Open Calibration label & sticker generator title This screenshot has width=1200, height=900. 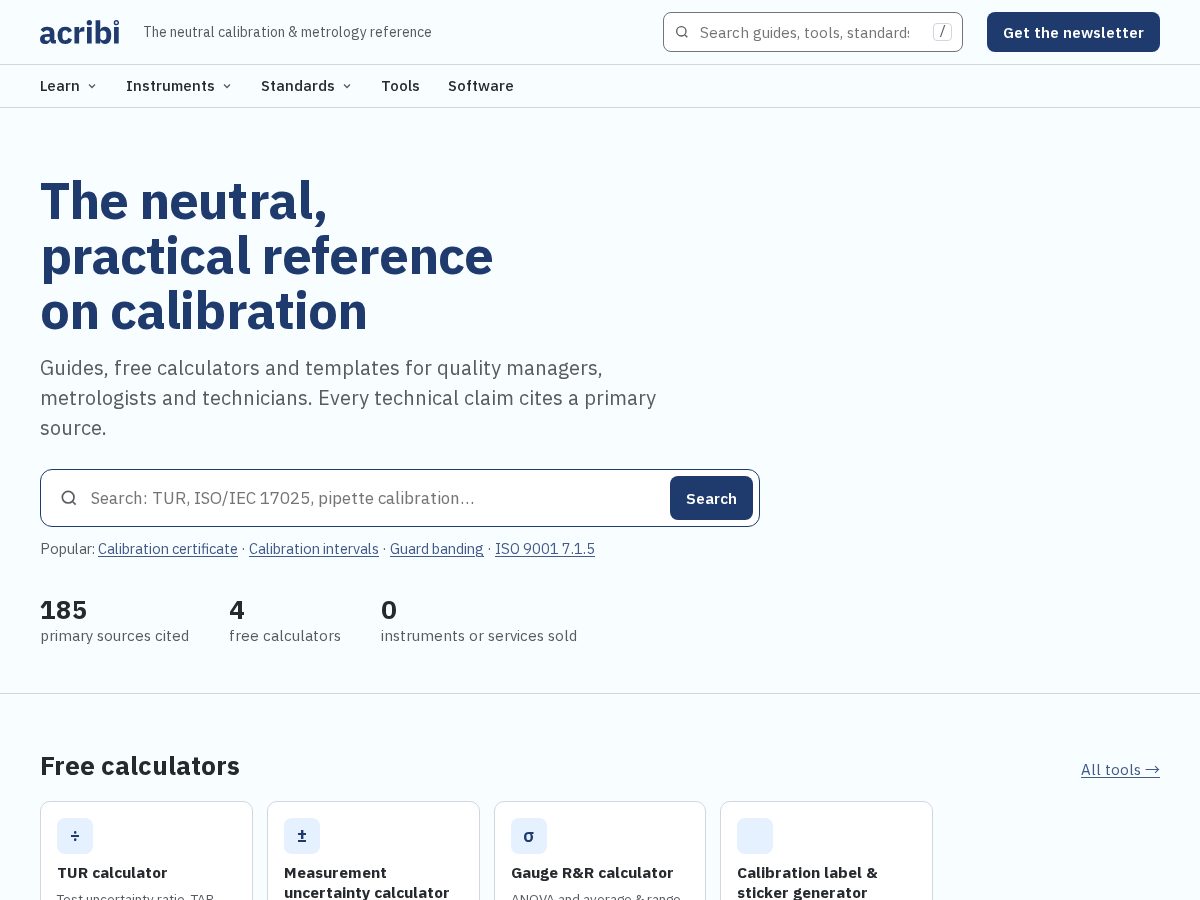[x=807, y=882]
